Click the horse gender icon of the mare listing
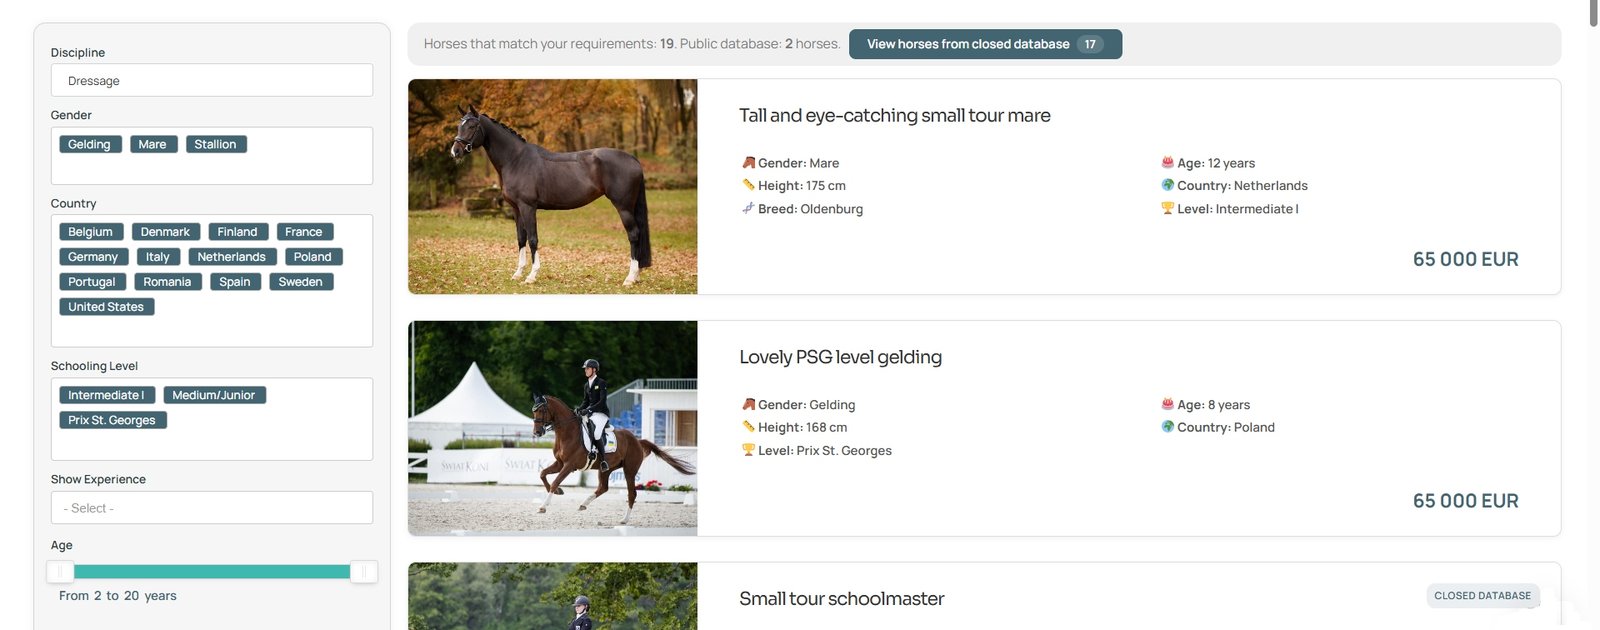 tap(748, 162)
